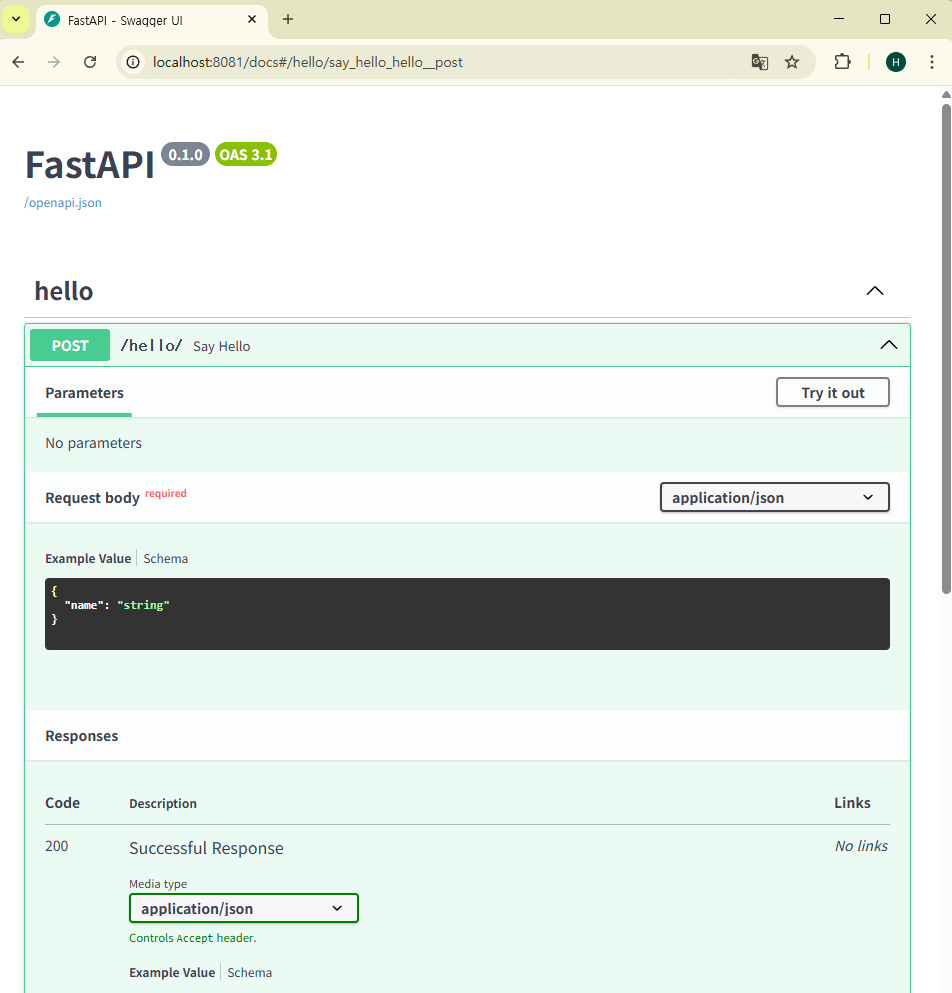Click the OAS 3.1 badge

click(x=246, y=155)
